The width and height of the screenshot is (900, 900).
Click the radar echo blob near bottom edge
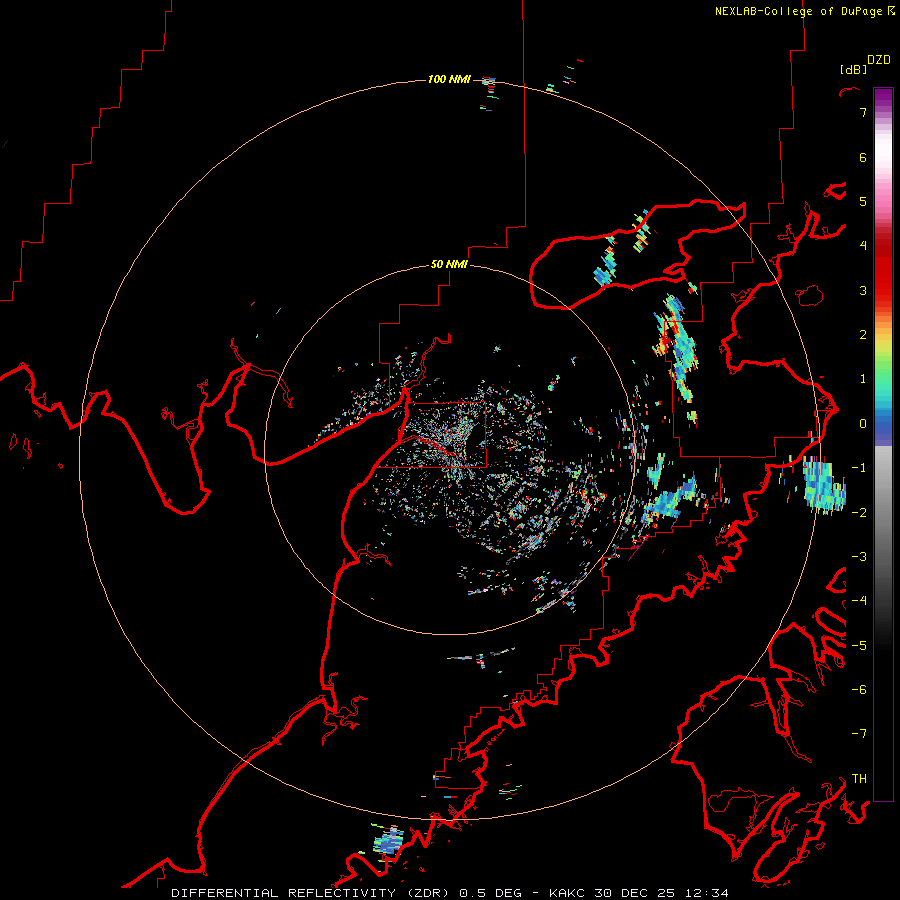point(389,841)
